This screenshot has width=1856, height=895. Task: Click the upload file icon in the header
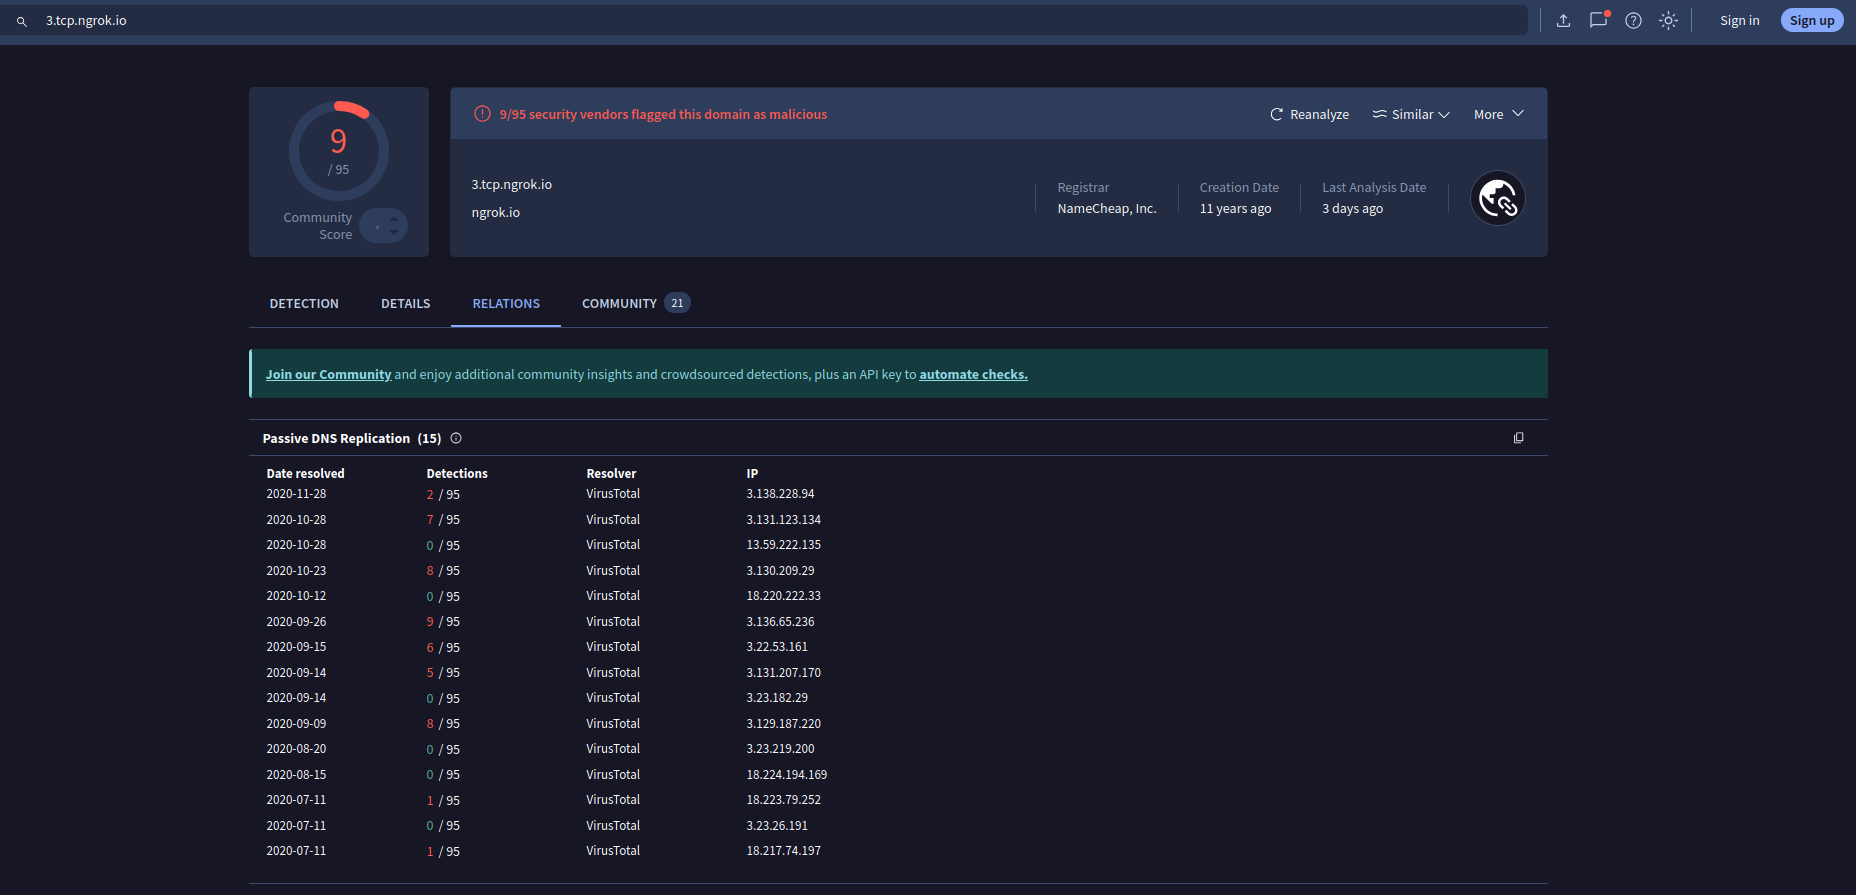(x=1563, y=21)
